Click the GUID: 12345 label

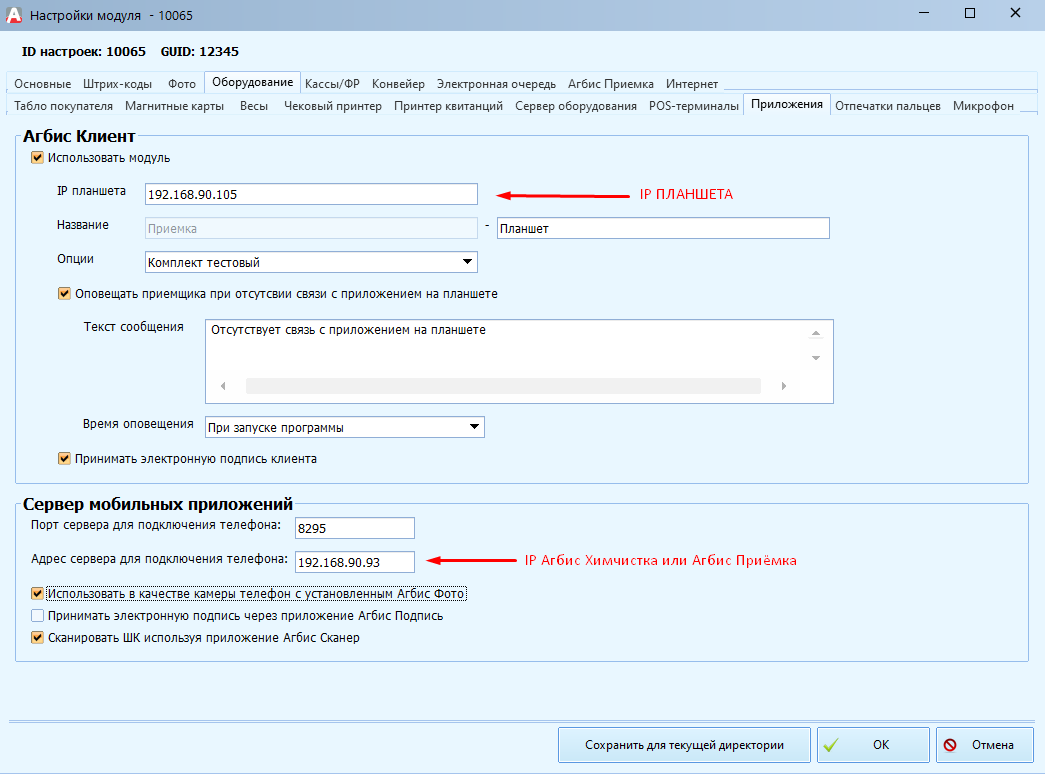pyautogui.click(x=199, y=51)
